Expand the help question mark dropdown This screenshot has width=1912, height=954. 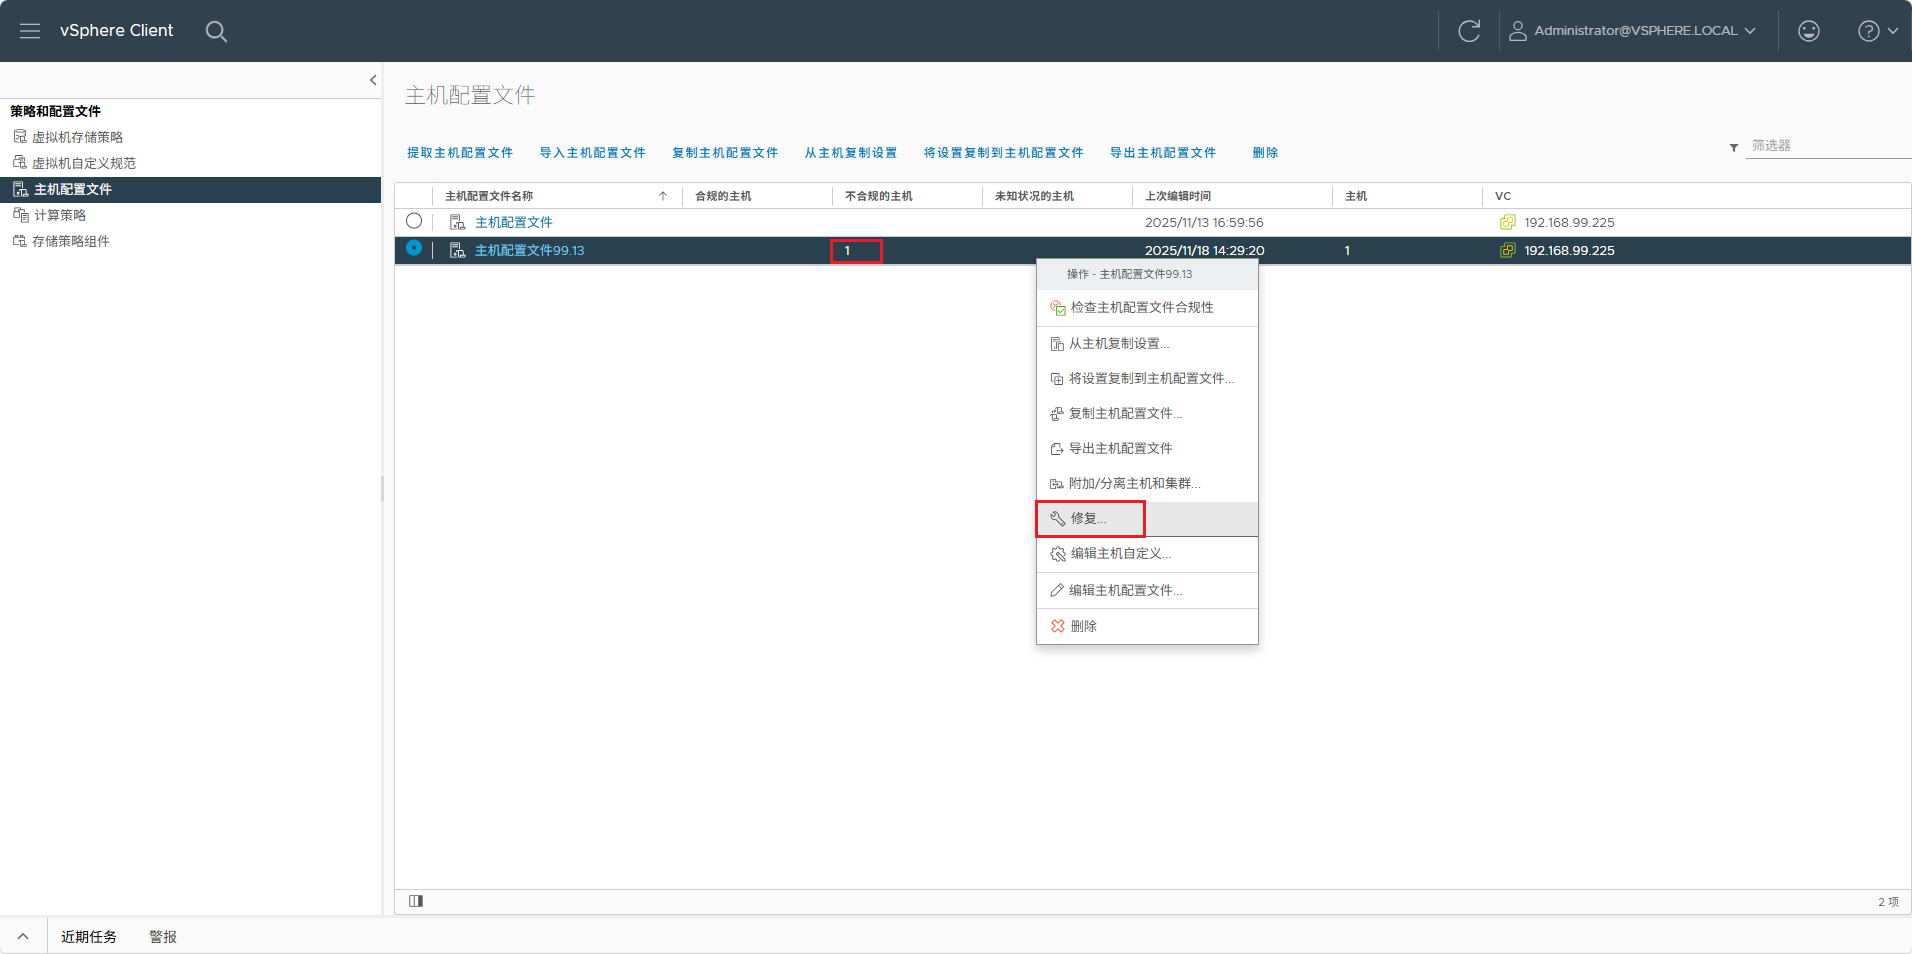coord(1878,31)
